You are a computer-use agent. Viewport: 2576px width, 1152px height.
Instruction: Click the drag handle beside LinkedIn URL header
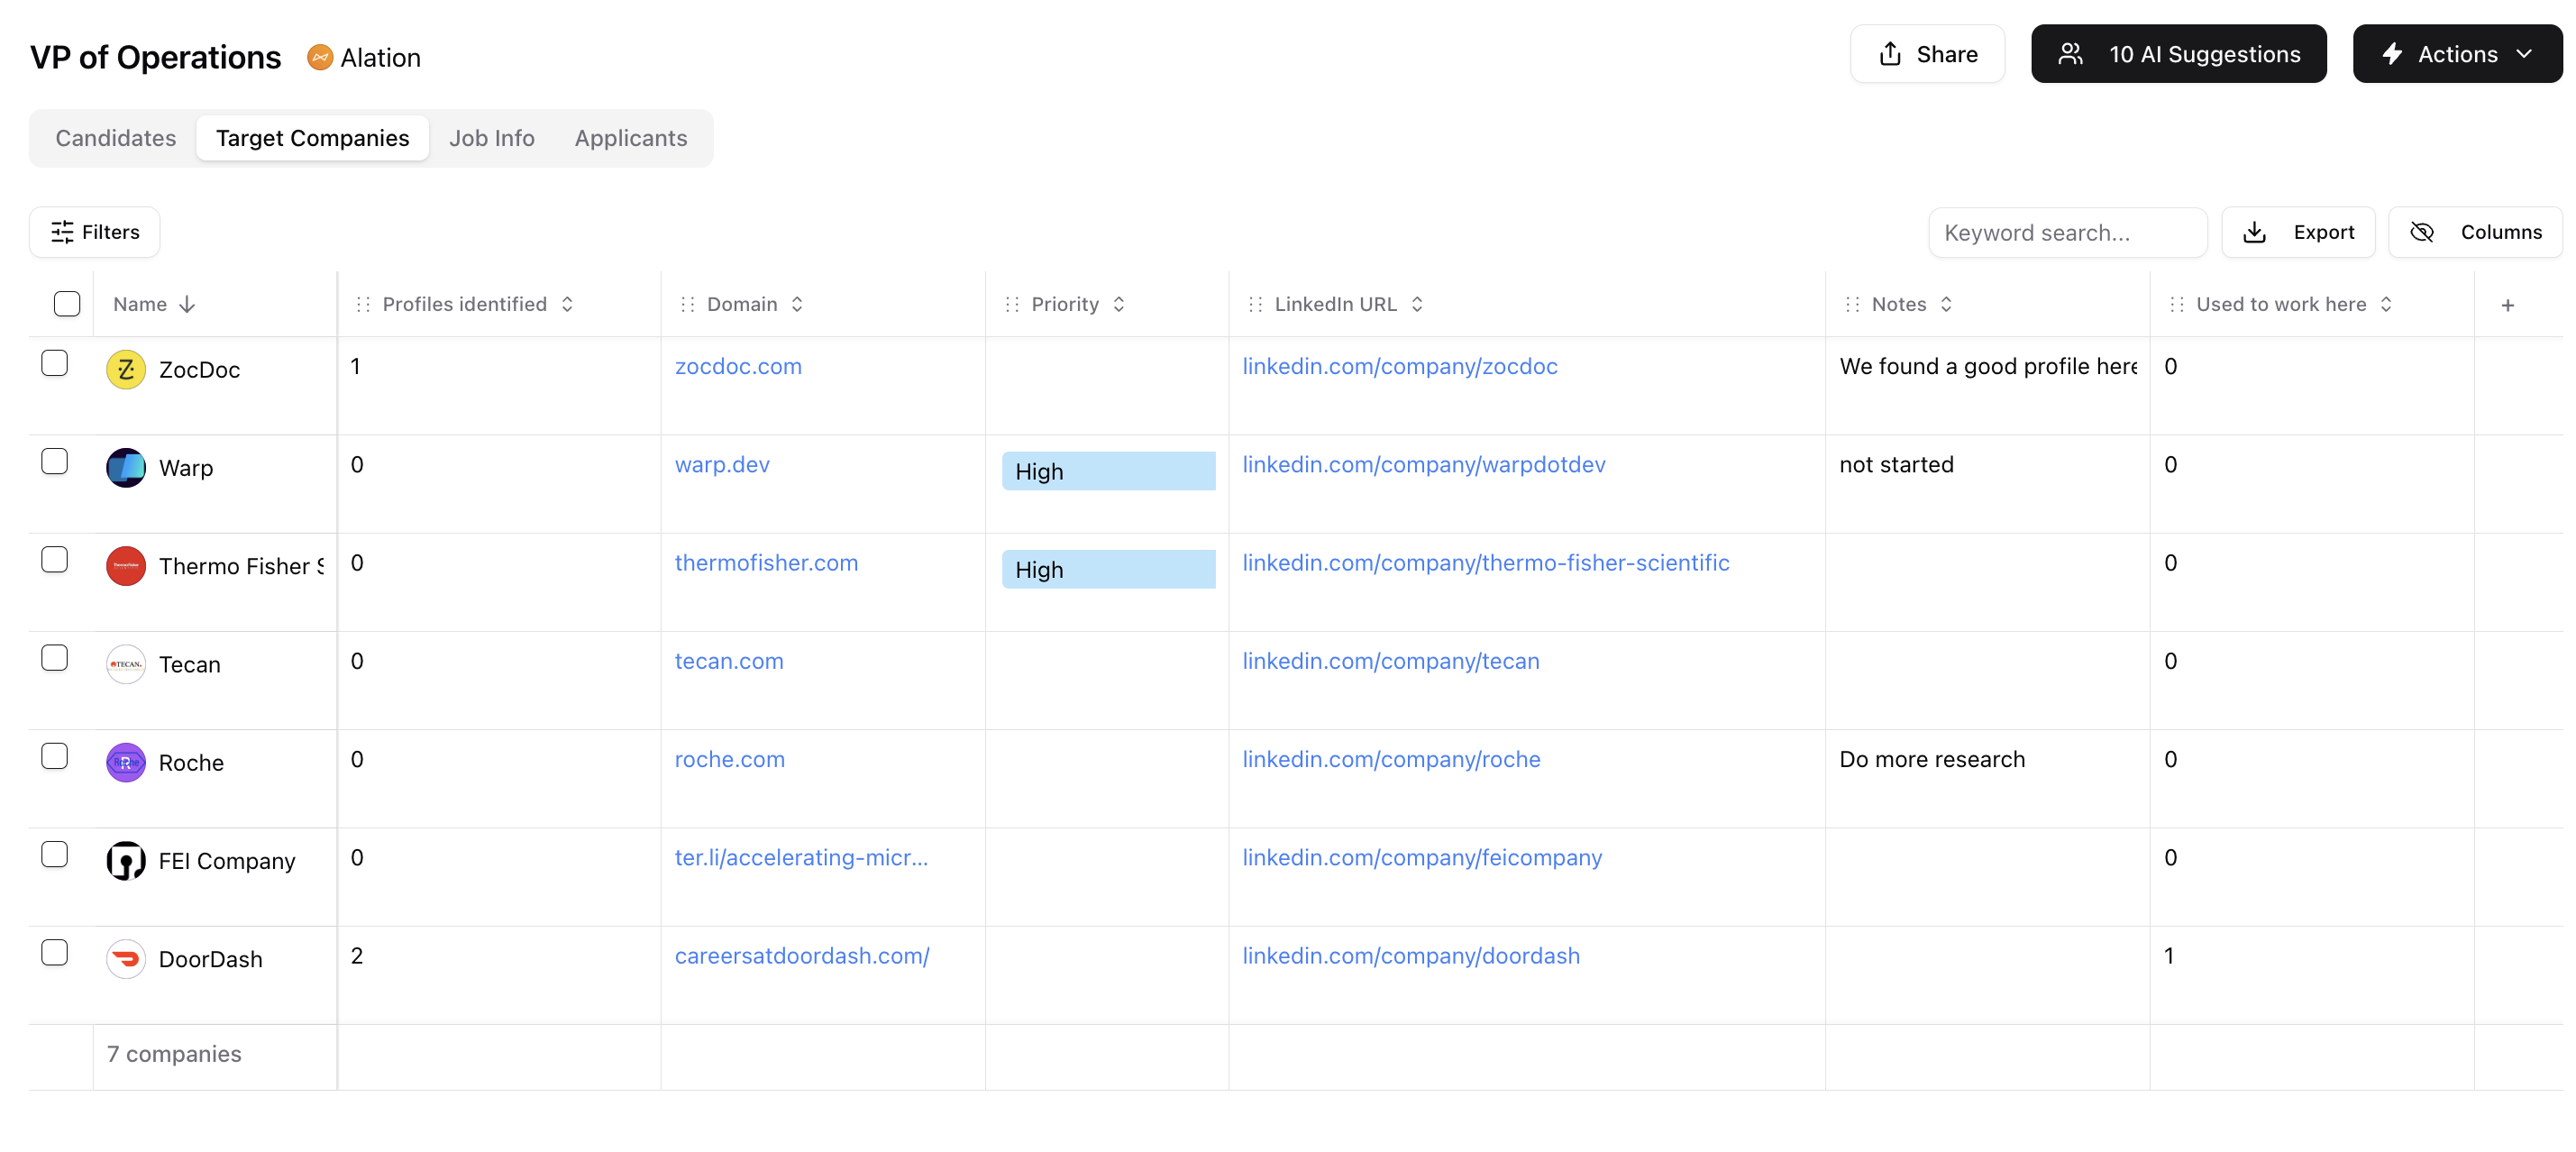[x=1255, y=304]
